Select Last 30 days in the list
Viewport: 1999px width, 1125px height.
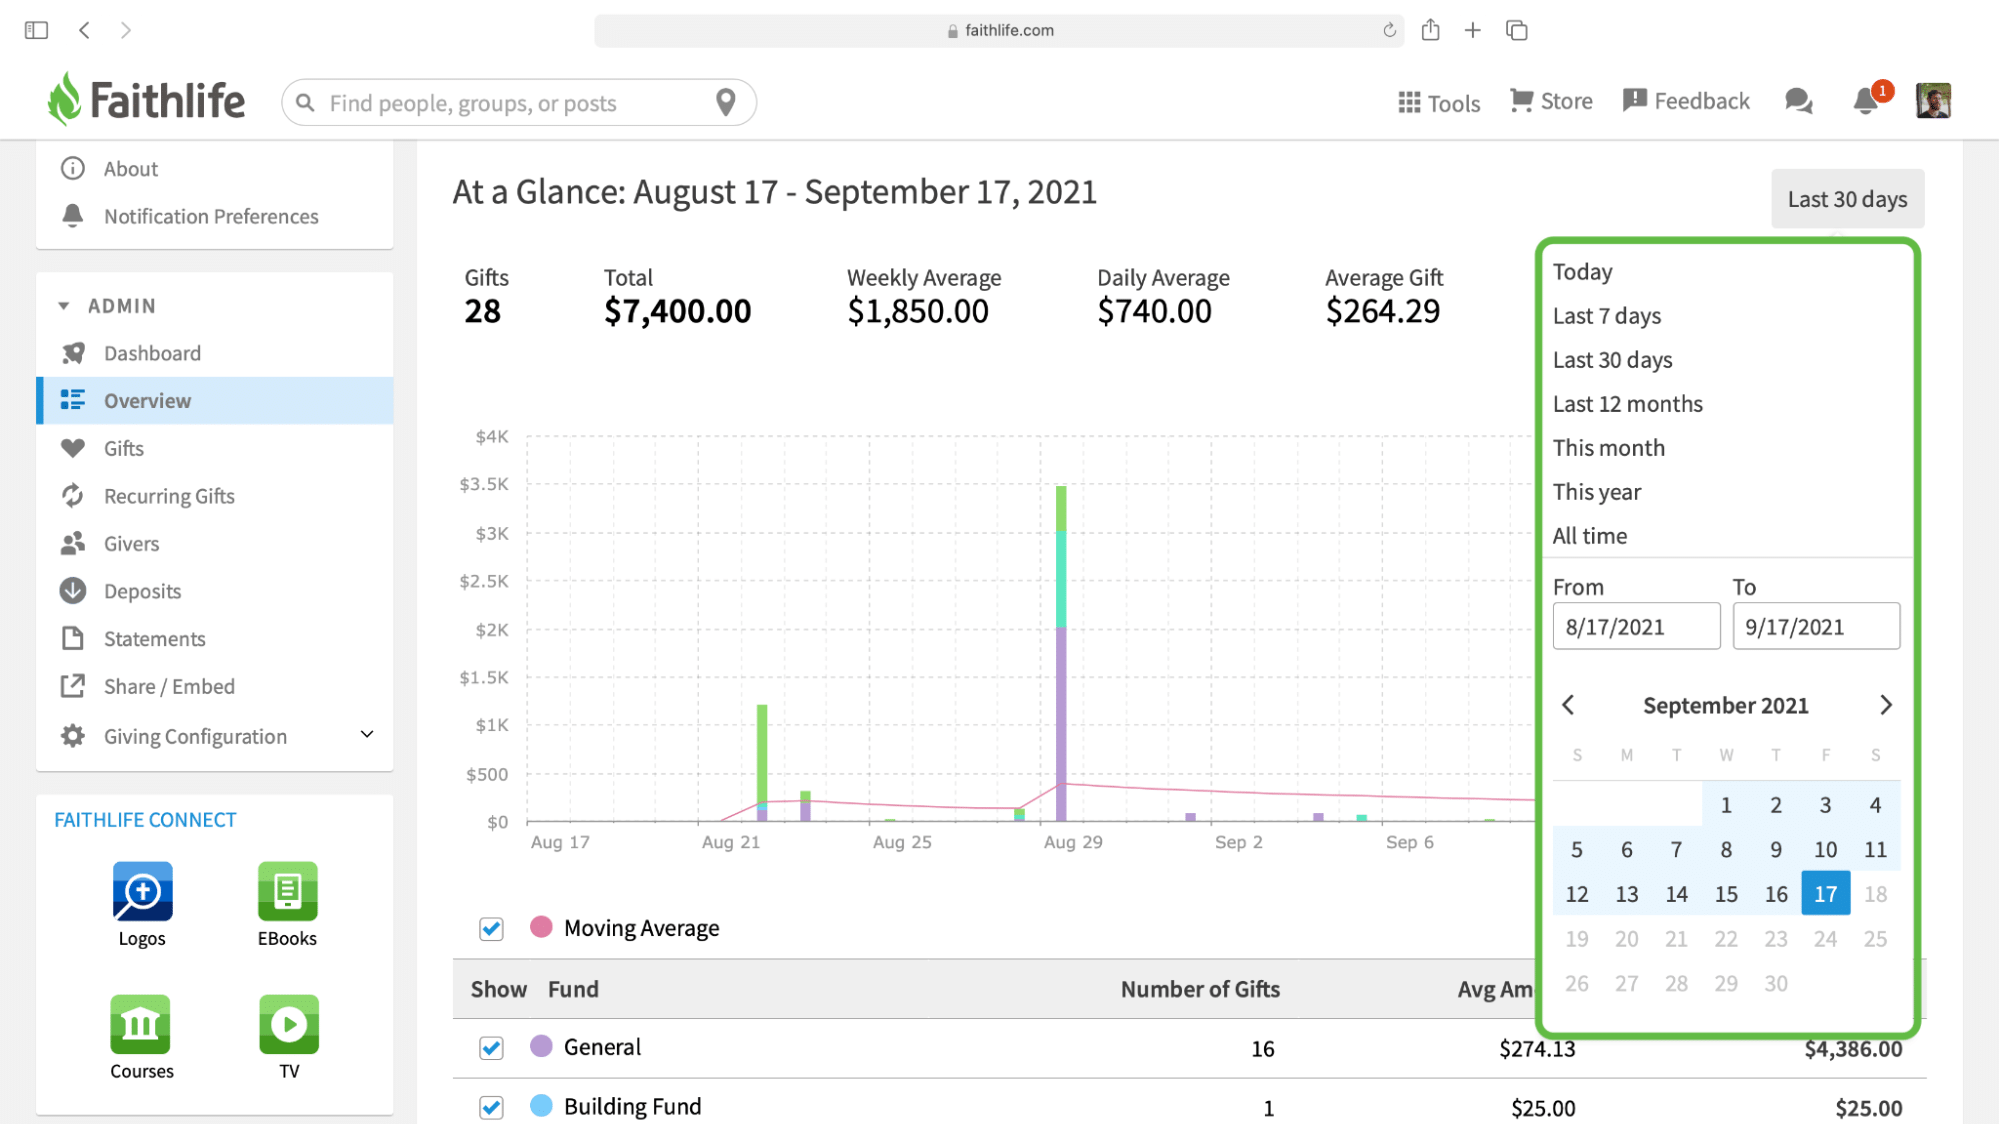coord(1612,360)
